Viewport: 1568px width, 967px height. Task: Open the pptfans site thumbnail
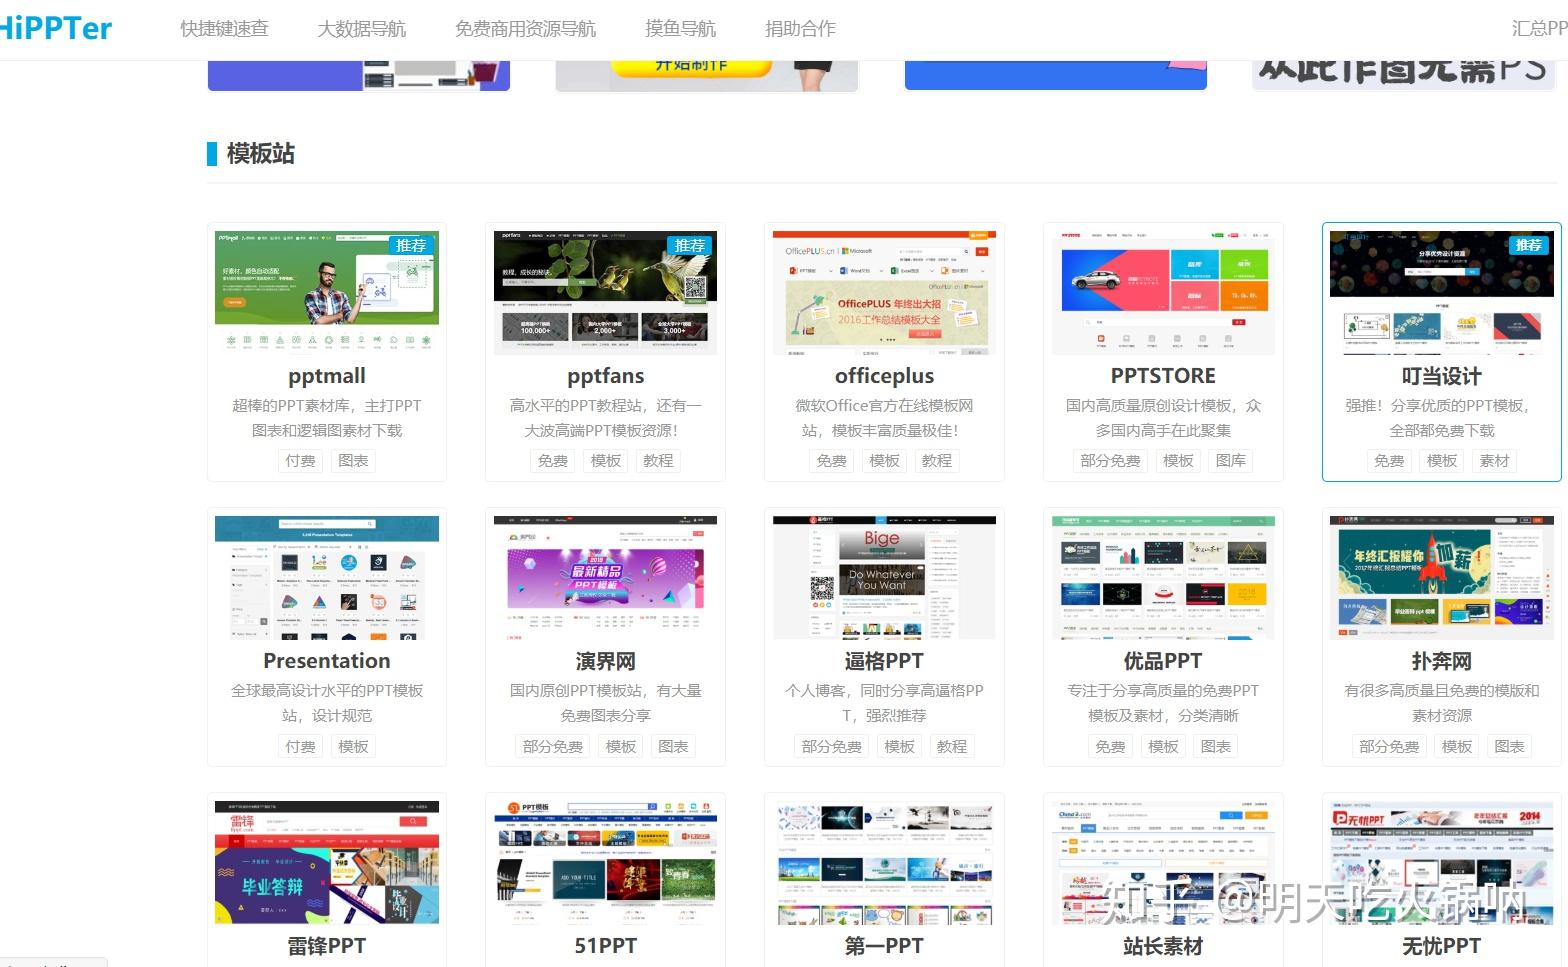[605, 292]
